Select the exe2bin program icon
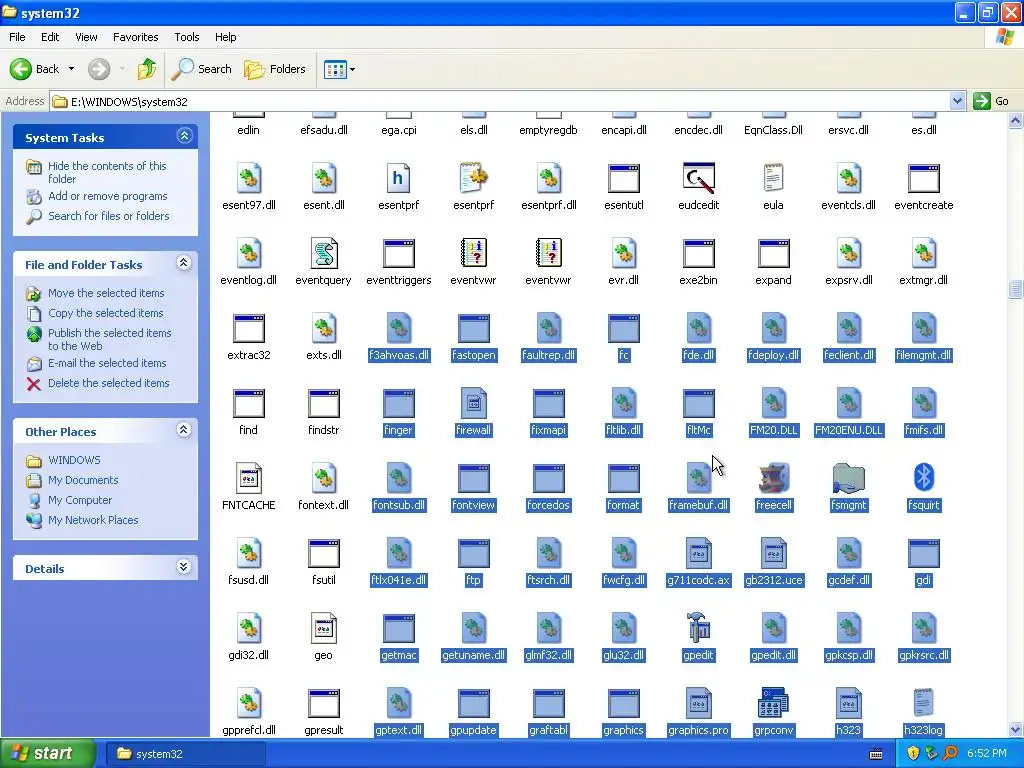The height and width of the screenshot is (768, 1024). tap(698, 253)
